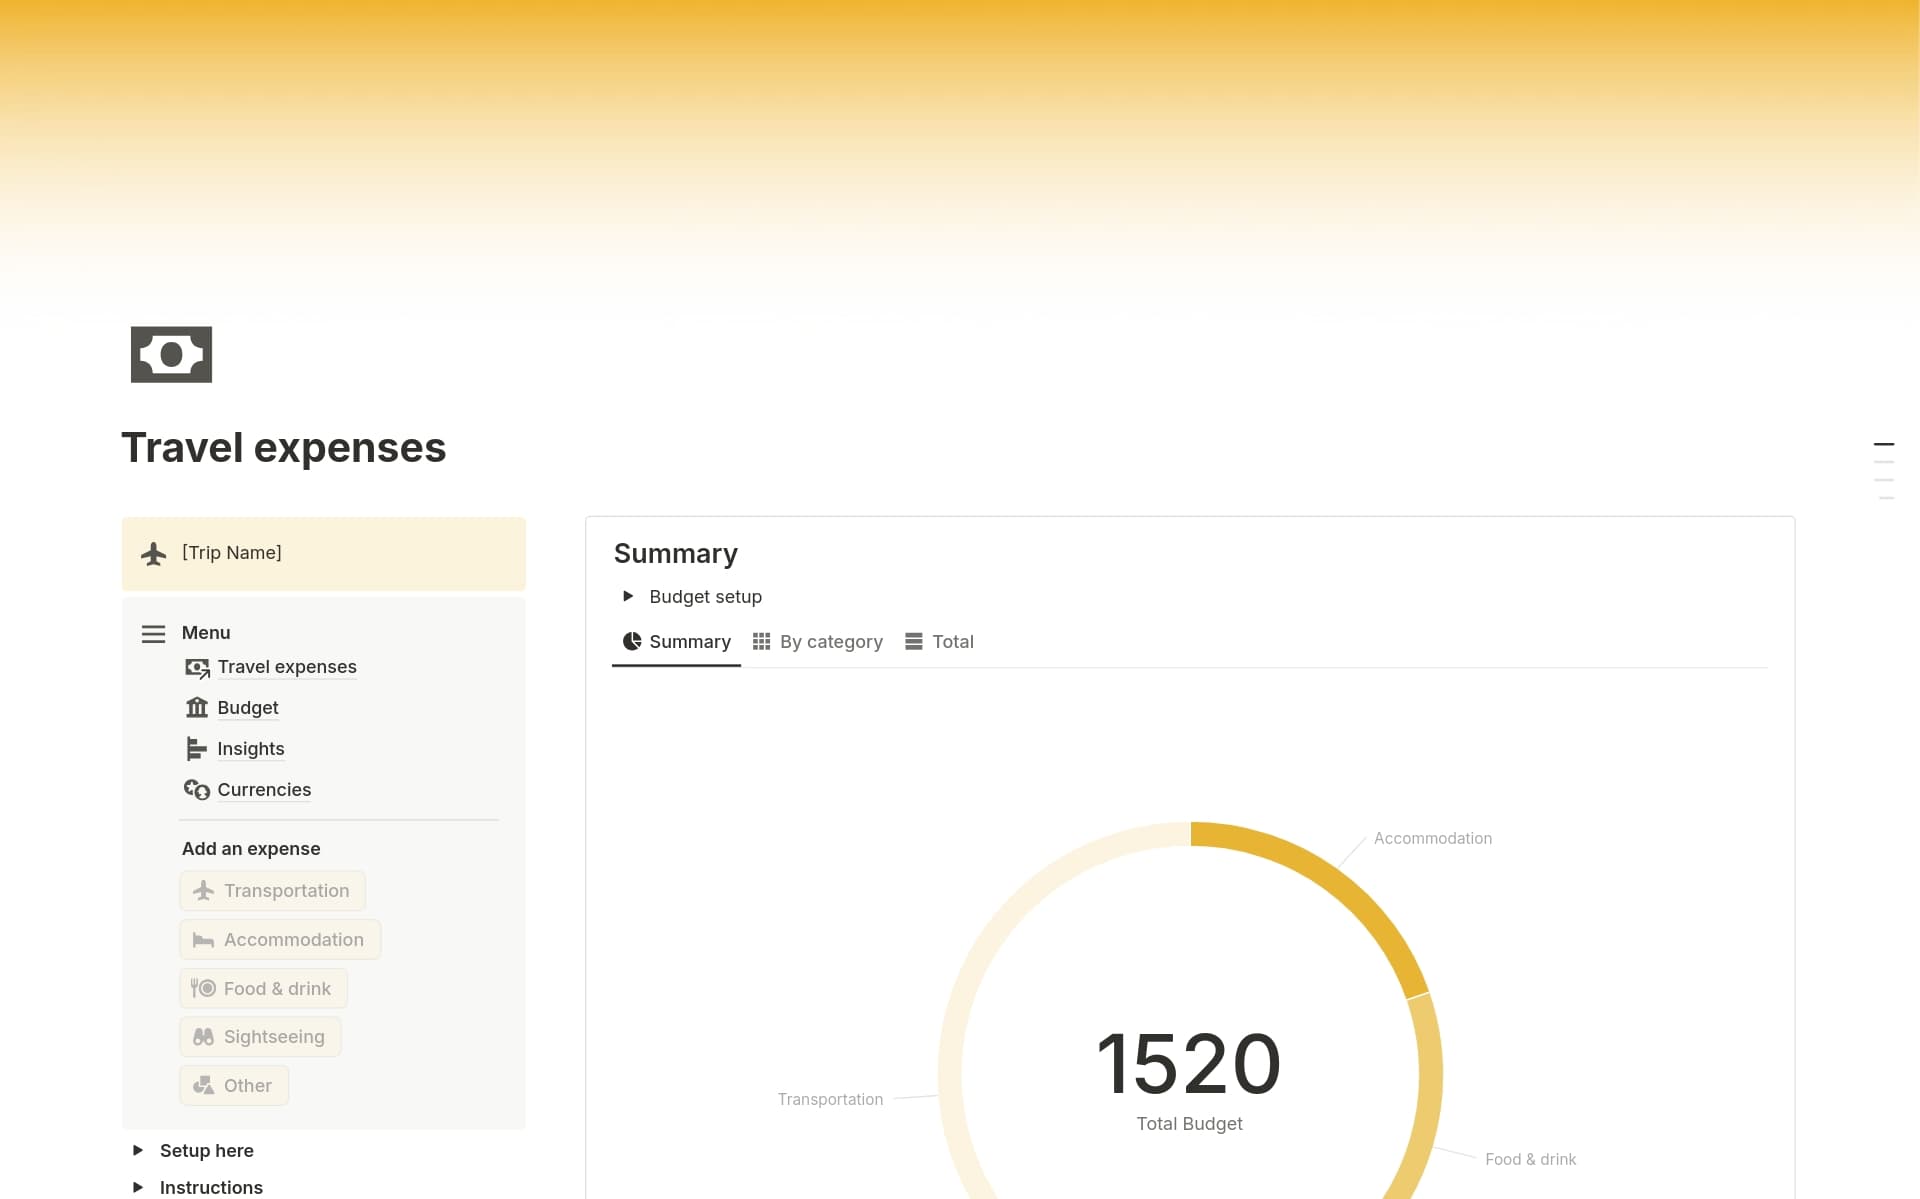Image resolution: width=1920 pixels, height=1199 pixels.
Task: Add a Transportation expense
Action: click(272, 890)
